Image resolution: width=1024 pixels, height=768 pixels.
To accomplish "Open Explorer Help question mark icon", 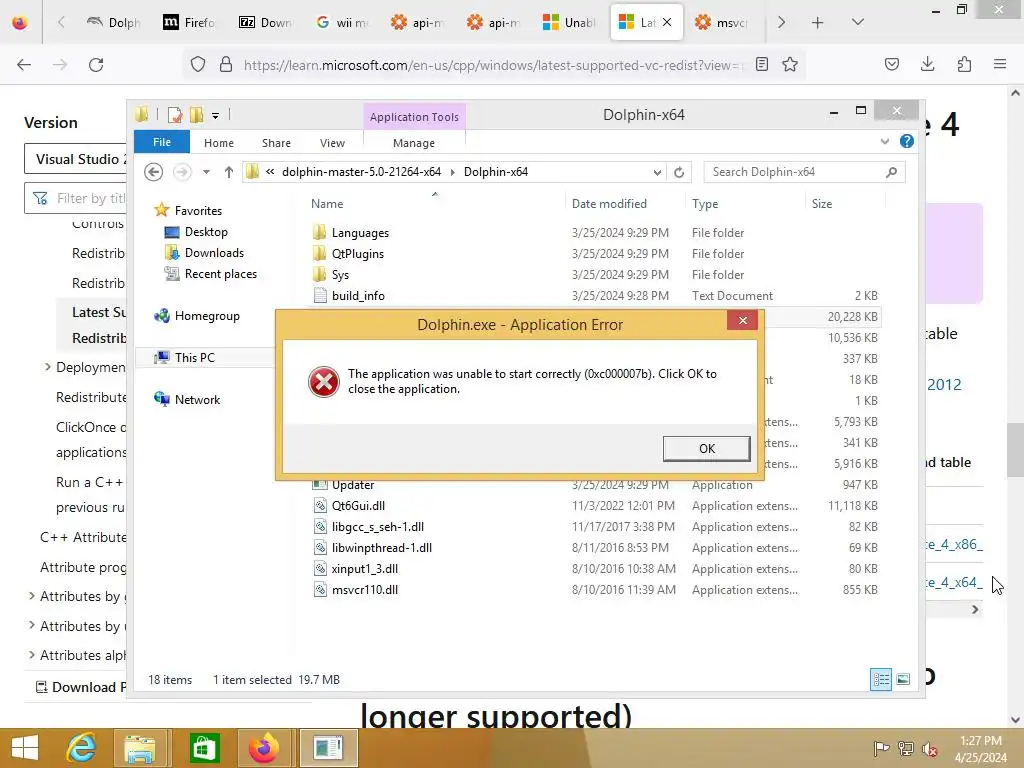I will click(906, 141).
